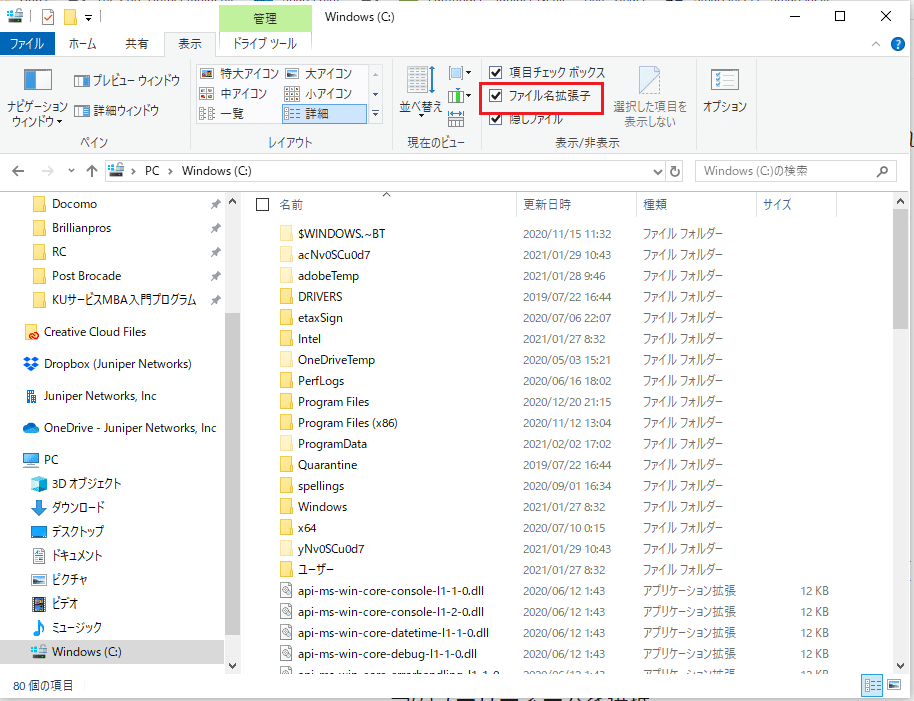Screen dimensions: 914x701
Task: Select Extra large icons (特大アイコン) layout
Action: (240, 73)
